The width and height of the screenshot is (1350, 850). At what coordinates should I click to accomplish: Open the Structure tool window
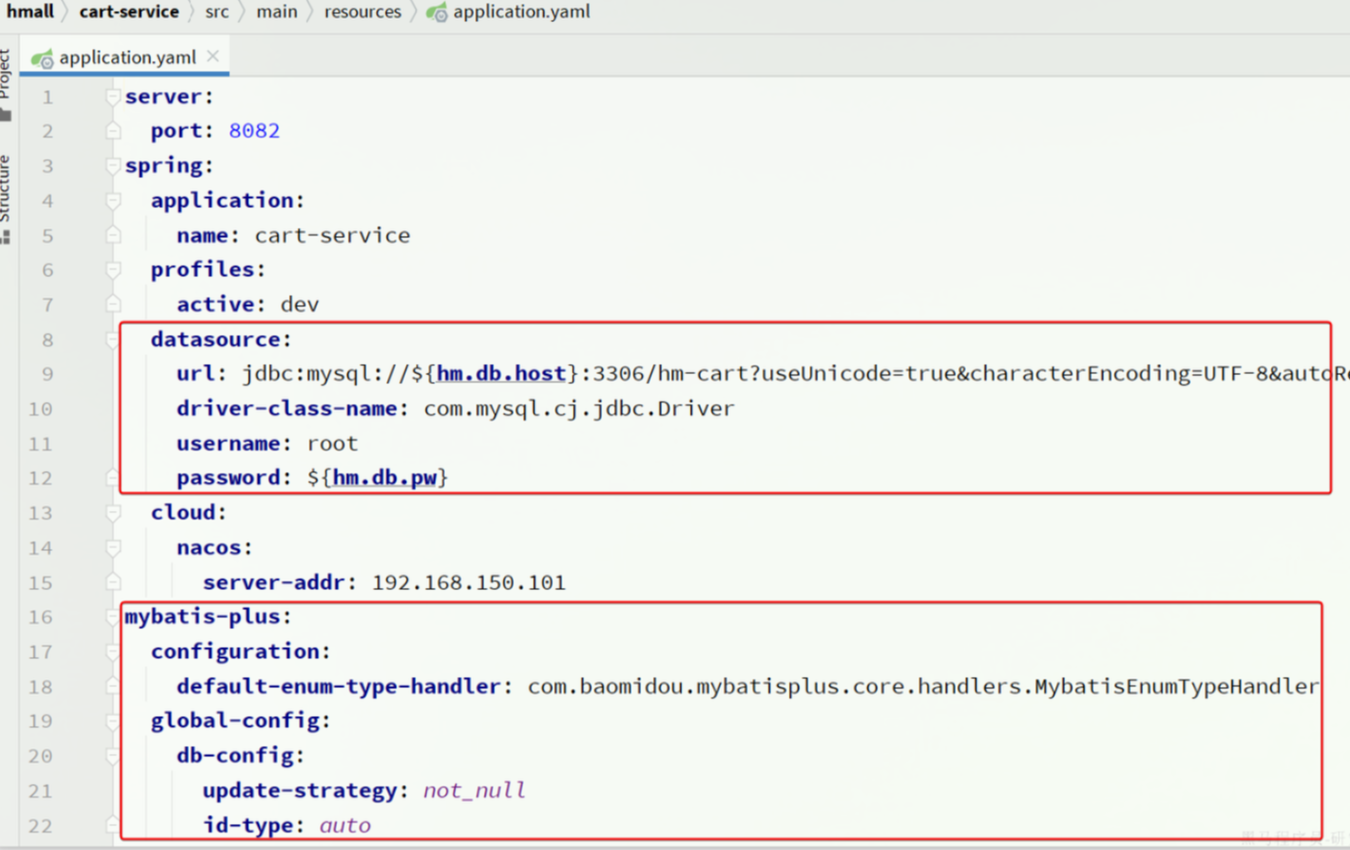pos(6,195)
